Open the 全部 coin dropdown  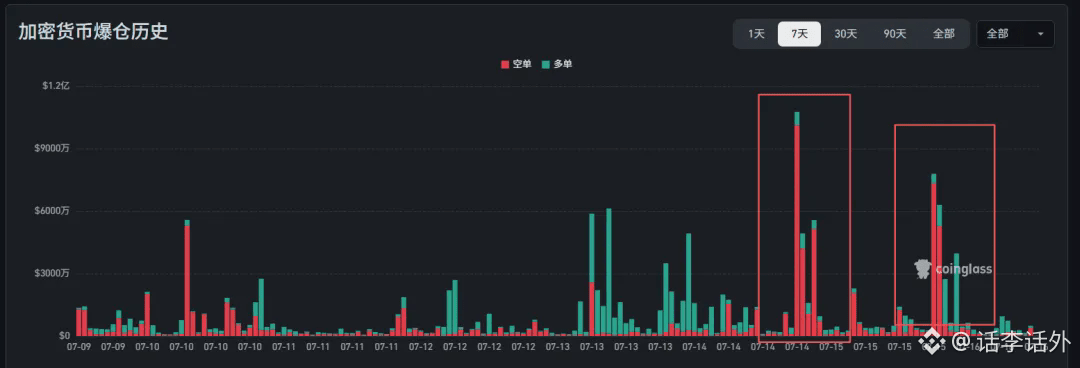1015,34
